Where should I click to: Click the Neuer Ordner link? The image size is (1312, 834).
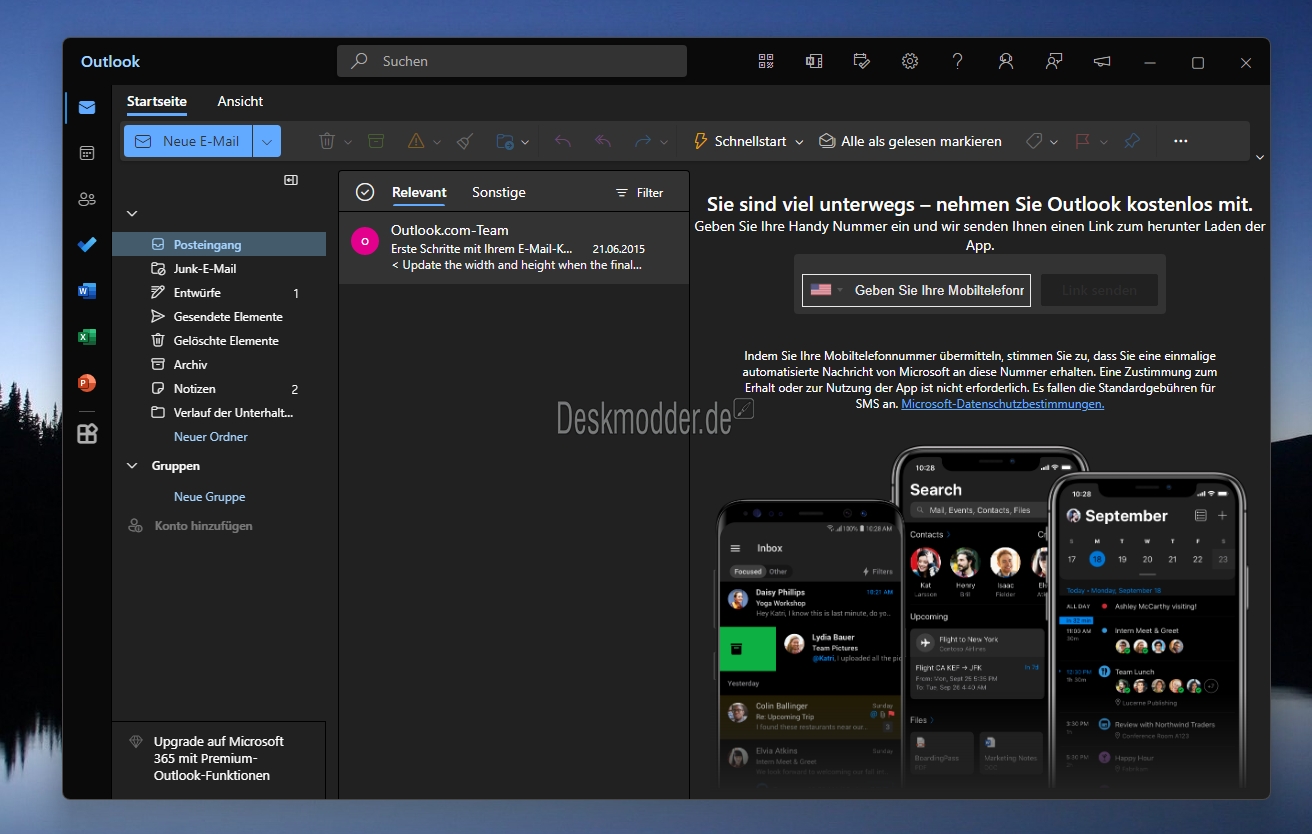(x=211, y=437)
